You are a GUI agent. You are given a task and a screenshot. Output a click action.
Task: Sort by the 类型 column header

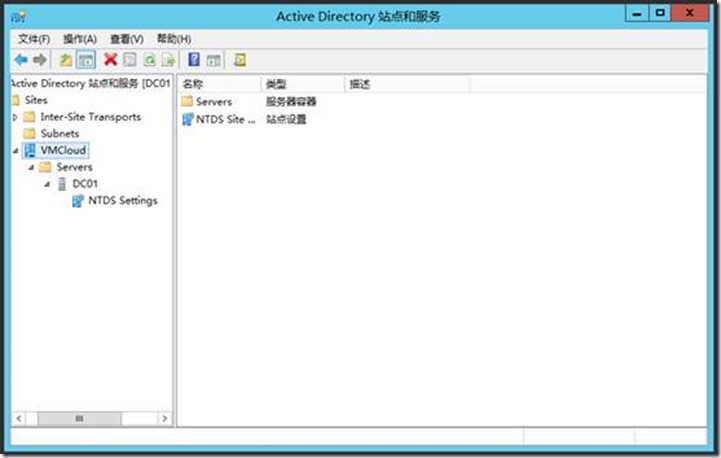pyautogui.click(x=303, y=84)
